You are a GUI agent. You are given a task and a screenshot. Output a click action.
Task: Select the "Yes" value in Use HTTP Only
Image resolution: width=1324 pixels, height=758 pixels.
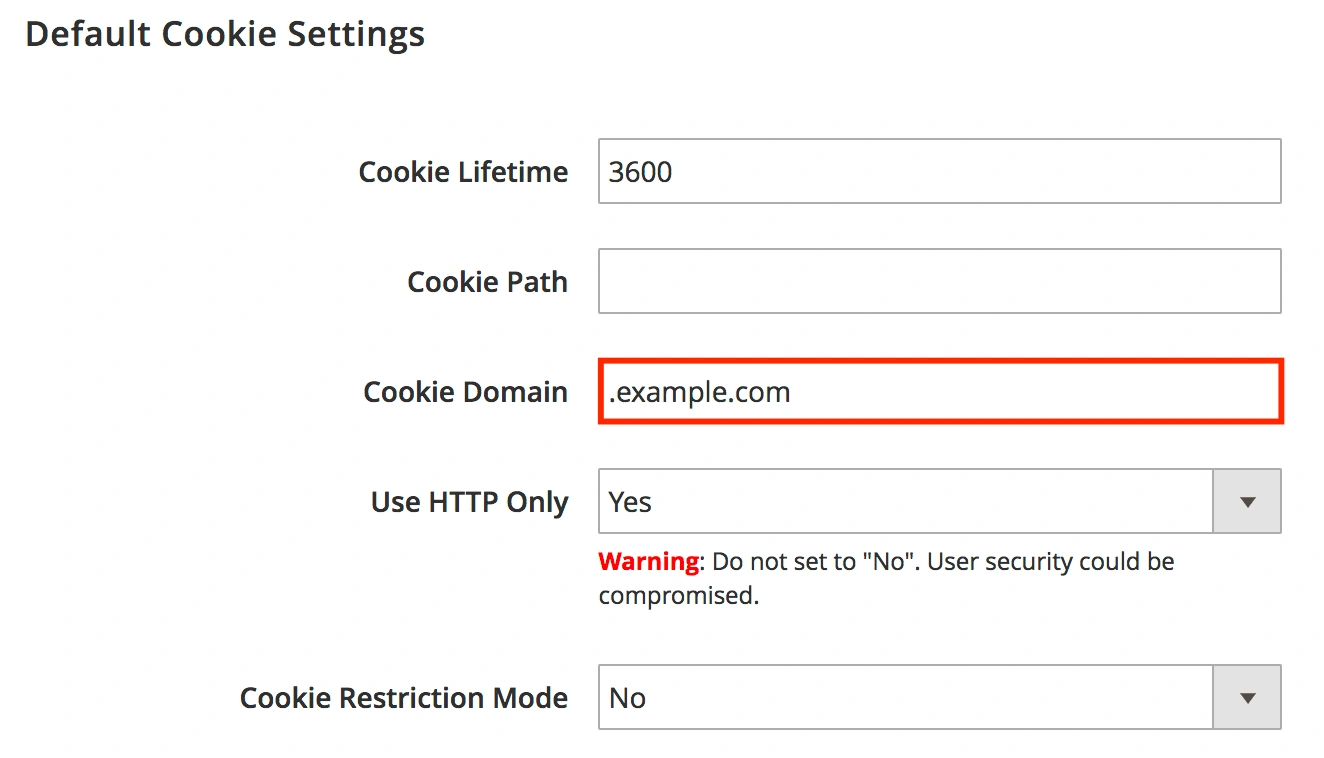630,502
